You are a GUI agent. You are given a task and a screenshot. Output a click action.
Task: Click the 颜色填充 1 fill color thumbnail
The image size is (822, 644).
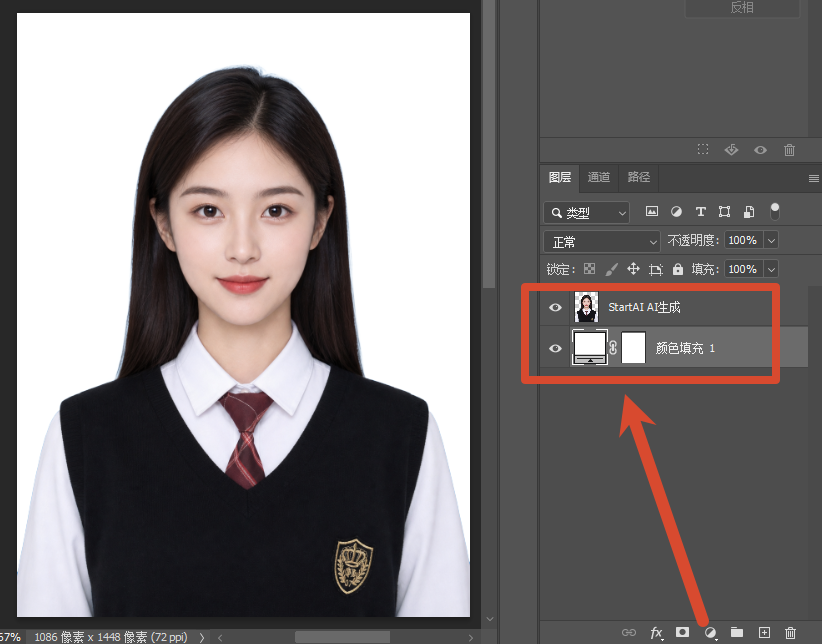coord(590,348)
